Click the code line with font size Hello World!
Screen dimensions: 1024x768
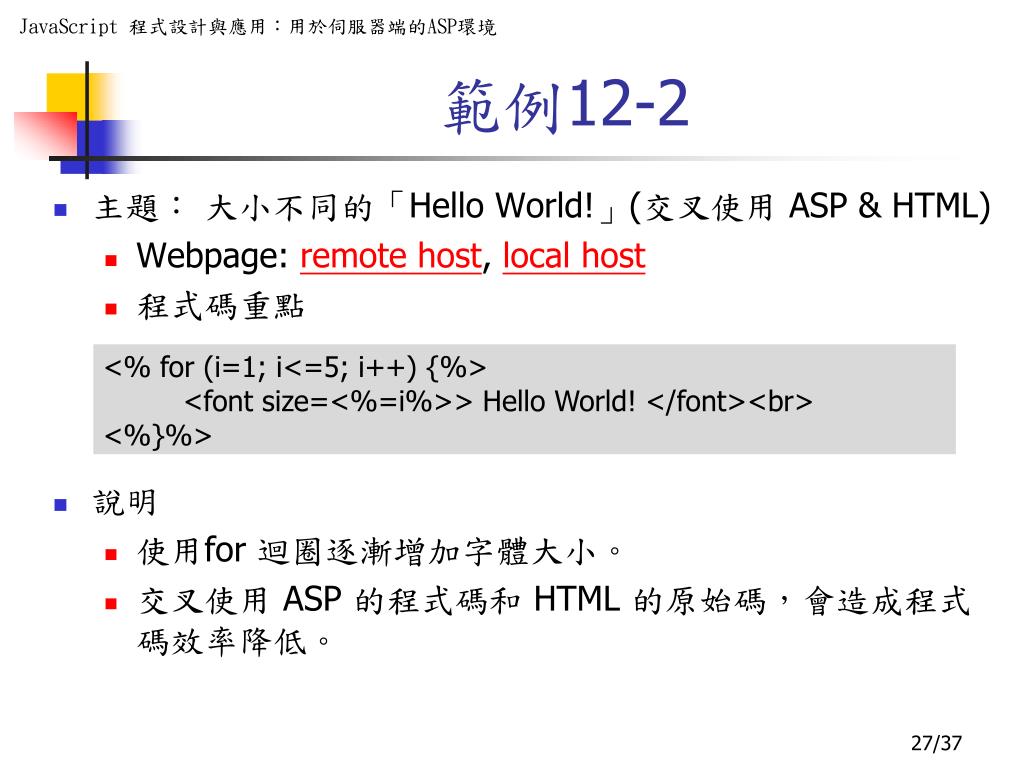(498, 401)
